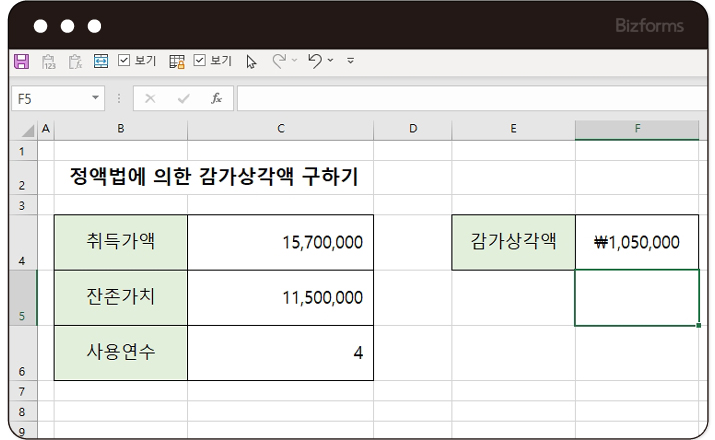The image size is (715, 440).
Task: Select row 4 header
Action: (x=22, y=242)
